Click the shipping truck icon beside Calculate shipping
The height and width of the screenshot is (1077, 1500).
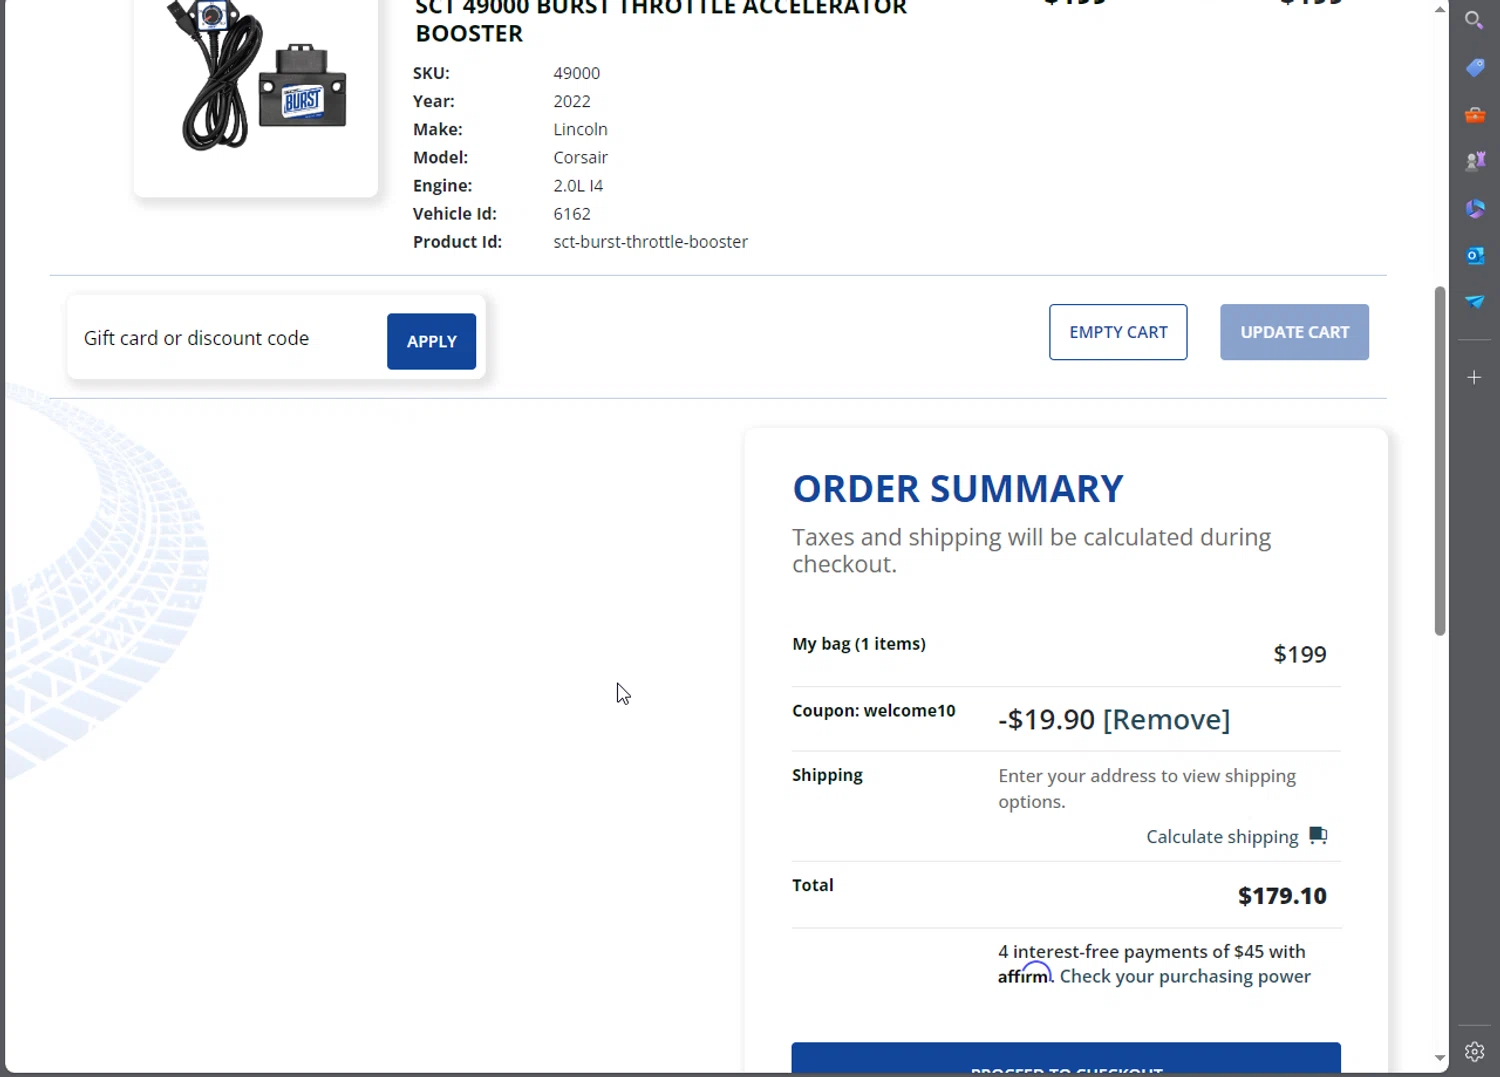point(1318,836)
